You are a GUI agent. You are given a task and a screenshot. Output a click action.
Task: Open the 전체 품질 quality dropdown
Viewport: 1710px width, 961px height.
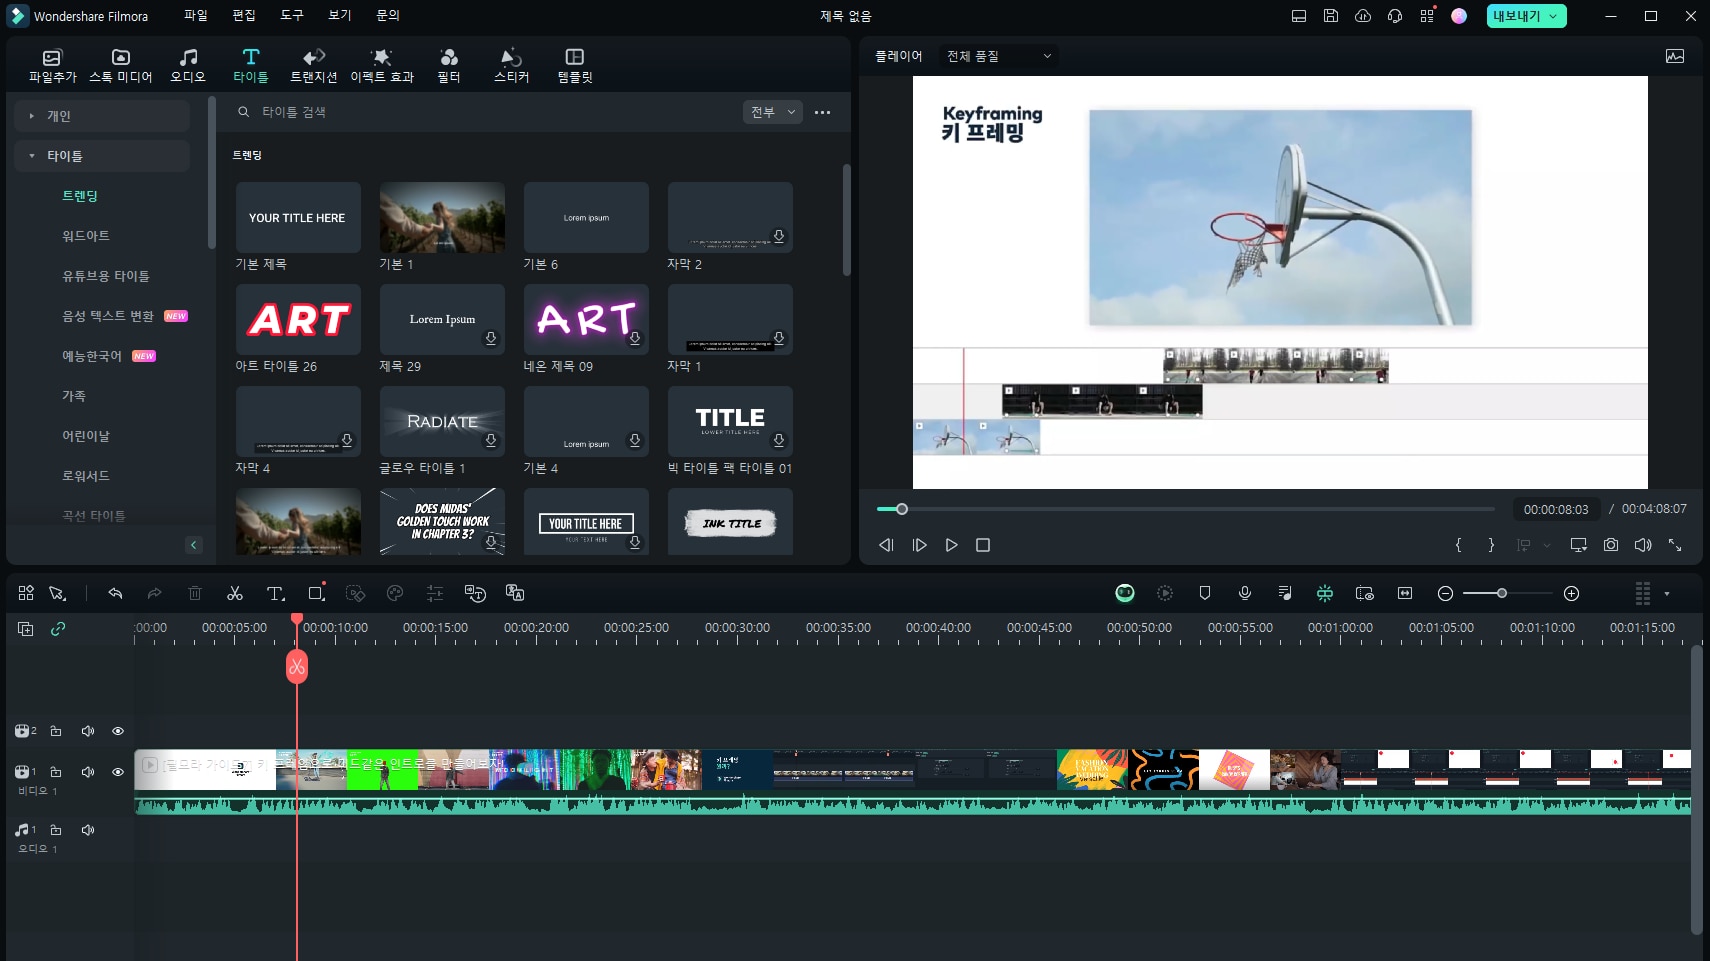click(999, 56)
